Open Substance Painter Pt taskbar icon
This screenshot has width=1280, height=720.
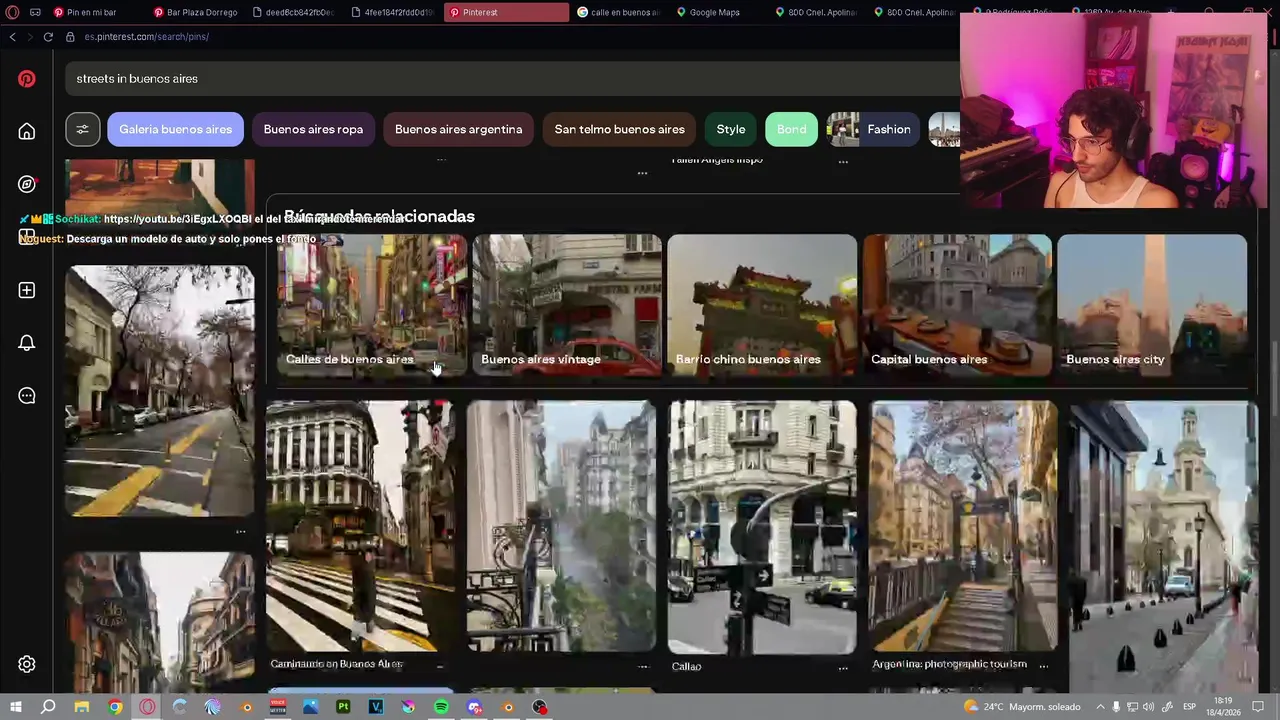[x=343, y=707]
